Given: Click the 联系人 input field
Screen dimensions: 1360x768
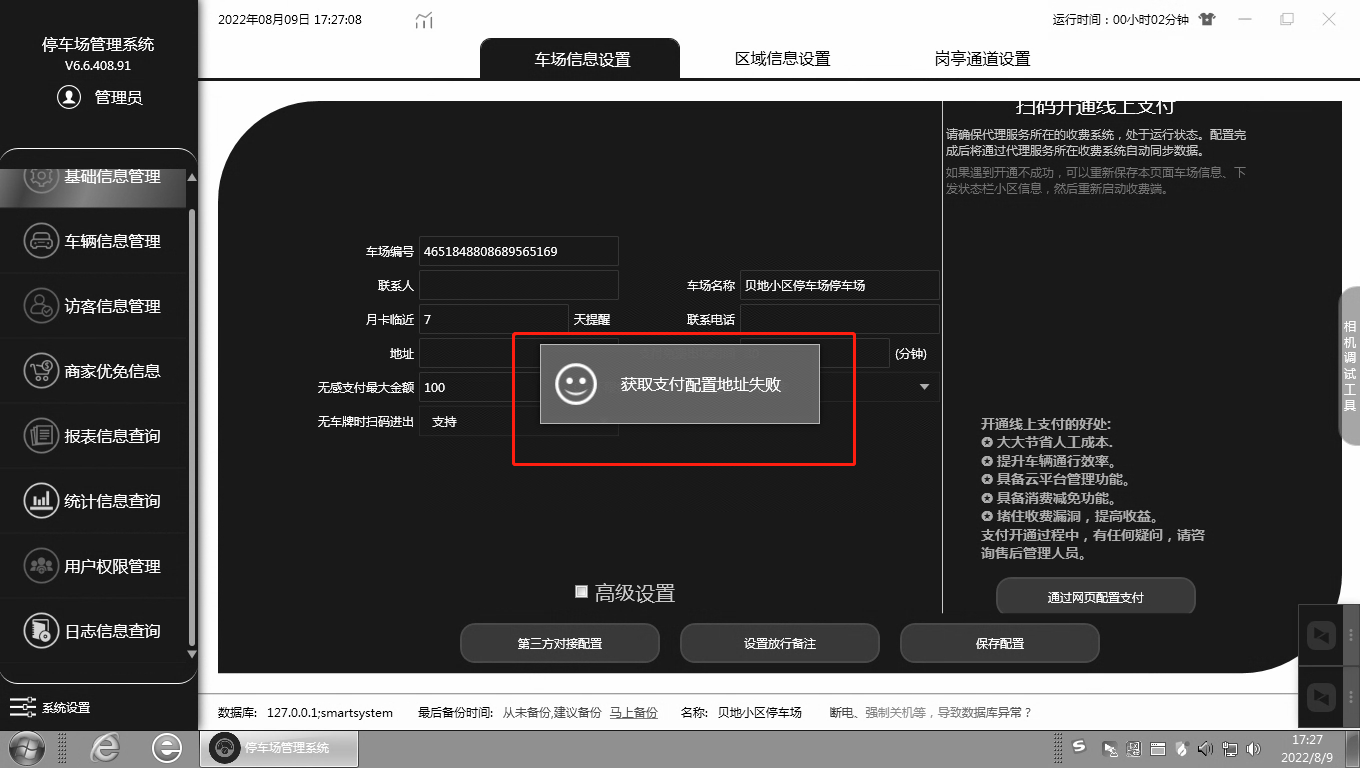Looking at the screenshot, I should point(519,285).
